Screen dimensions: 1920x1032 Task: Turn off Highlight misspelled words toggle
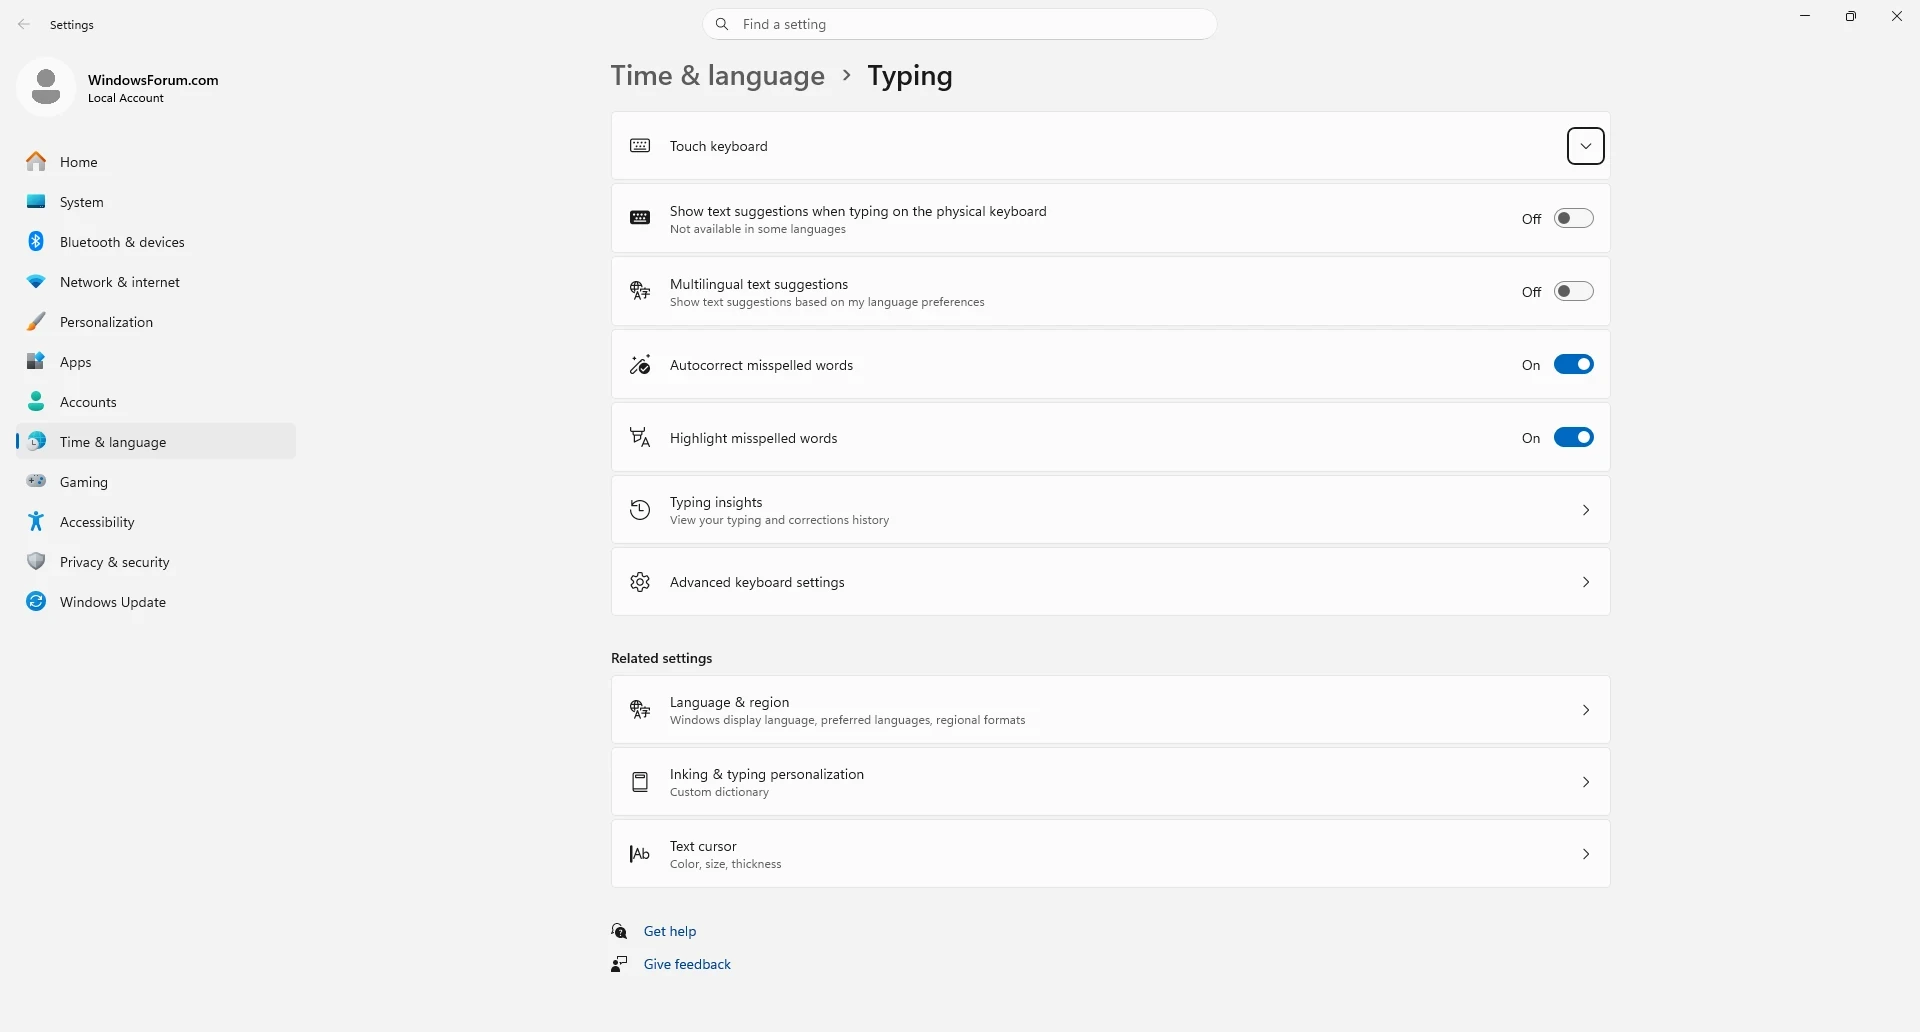tap(1574, 437)
